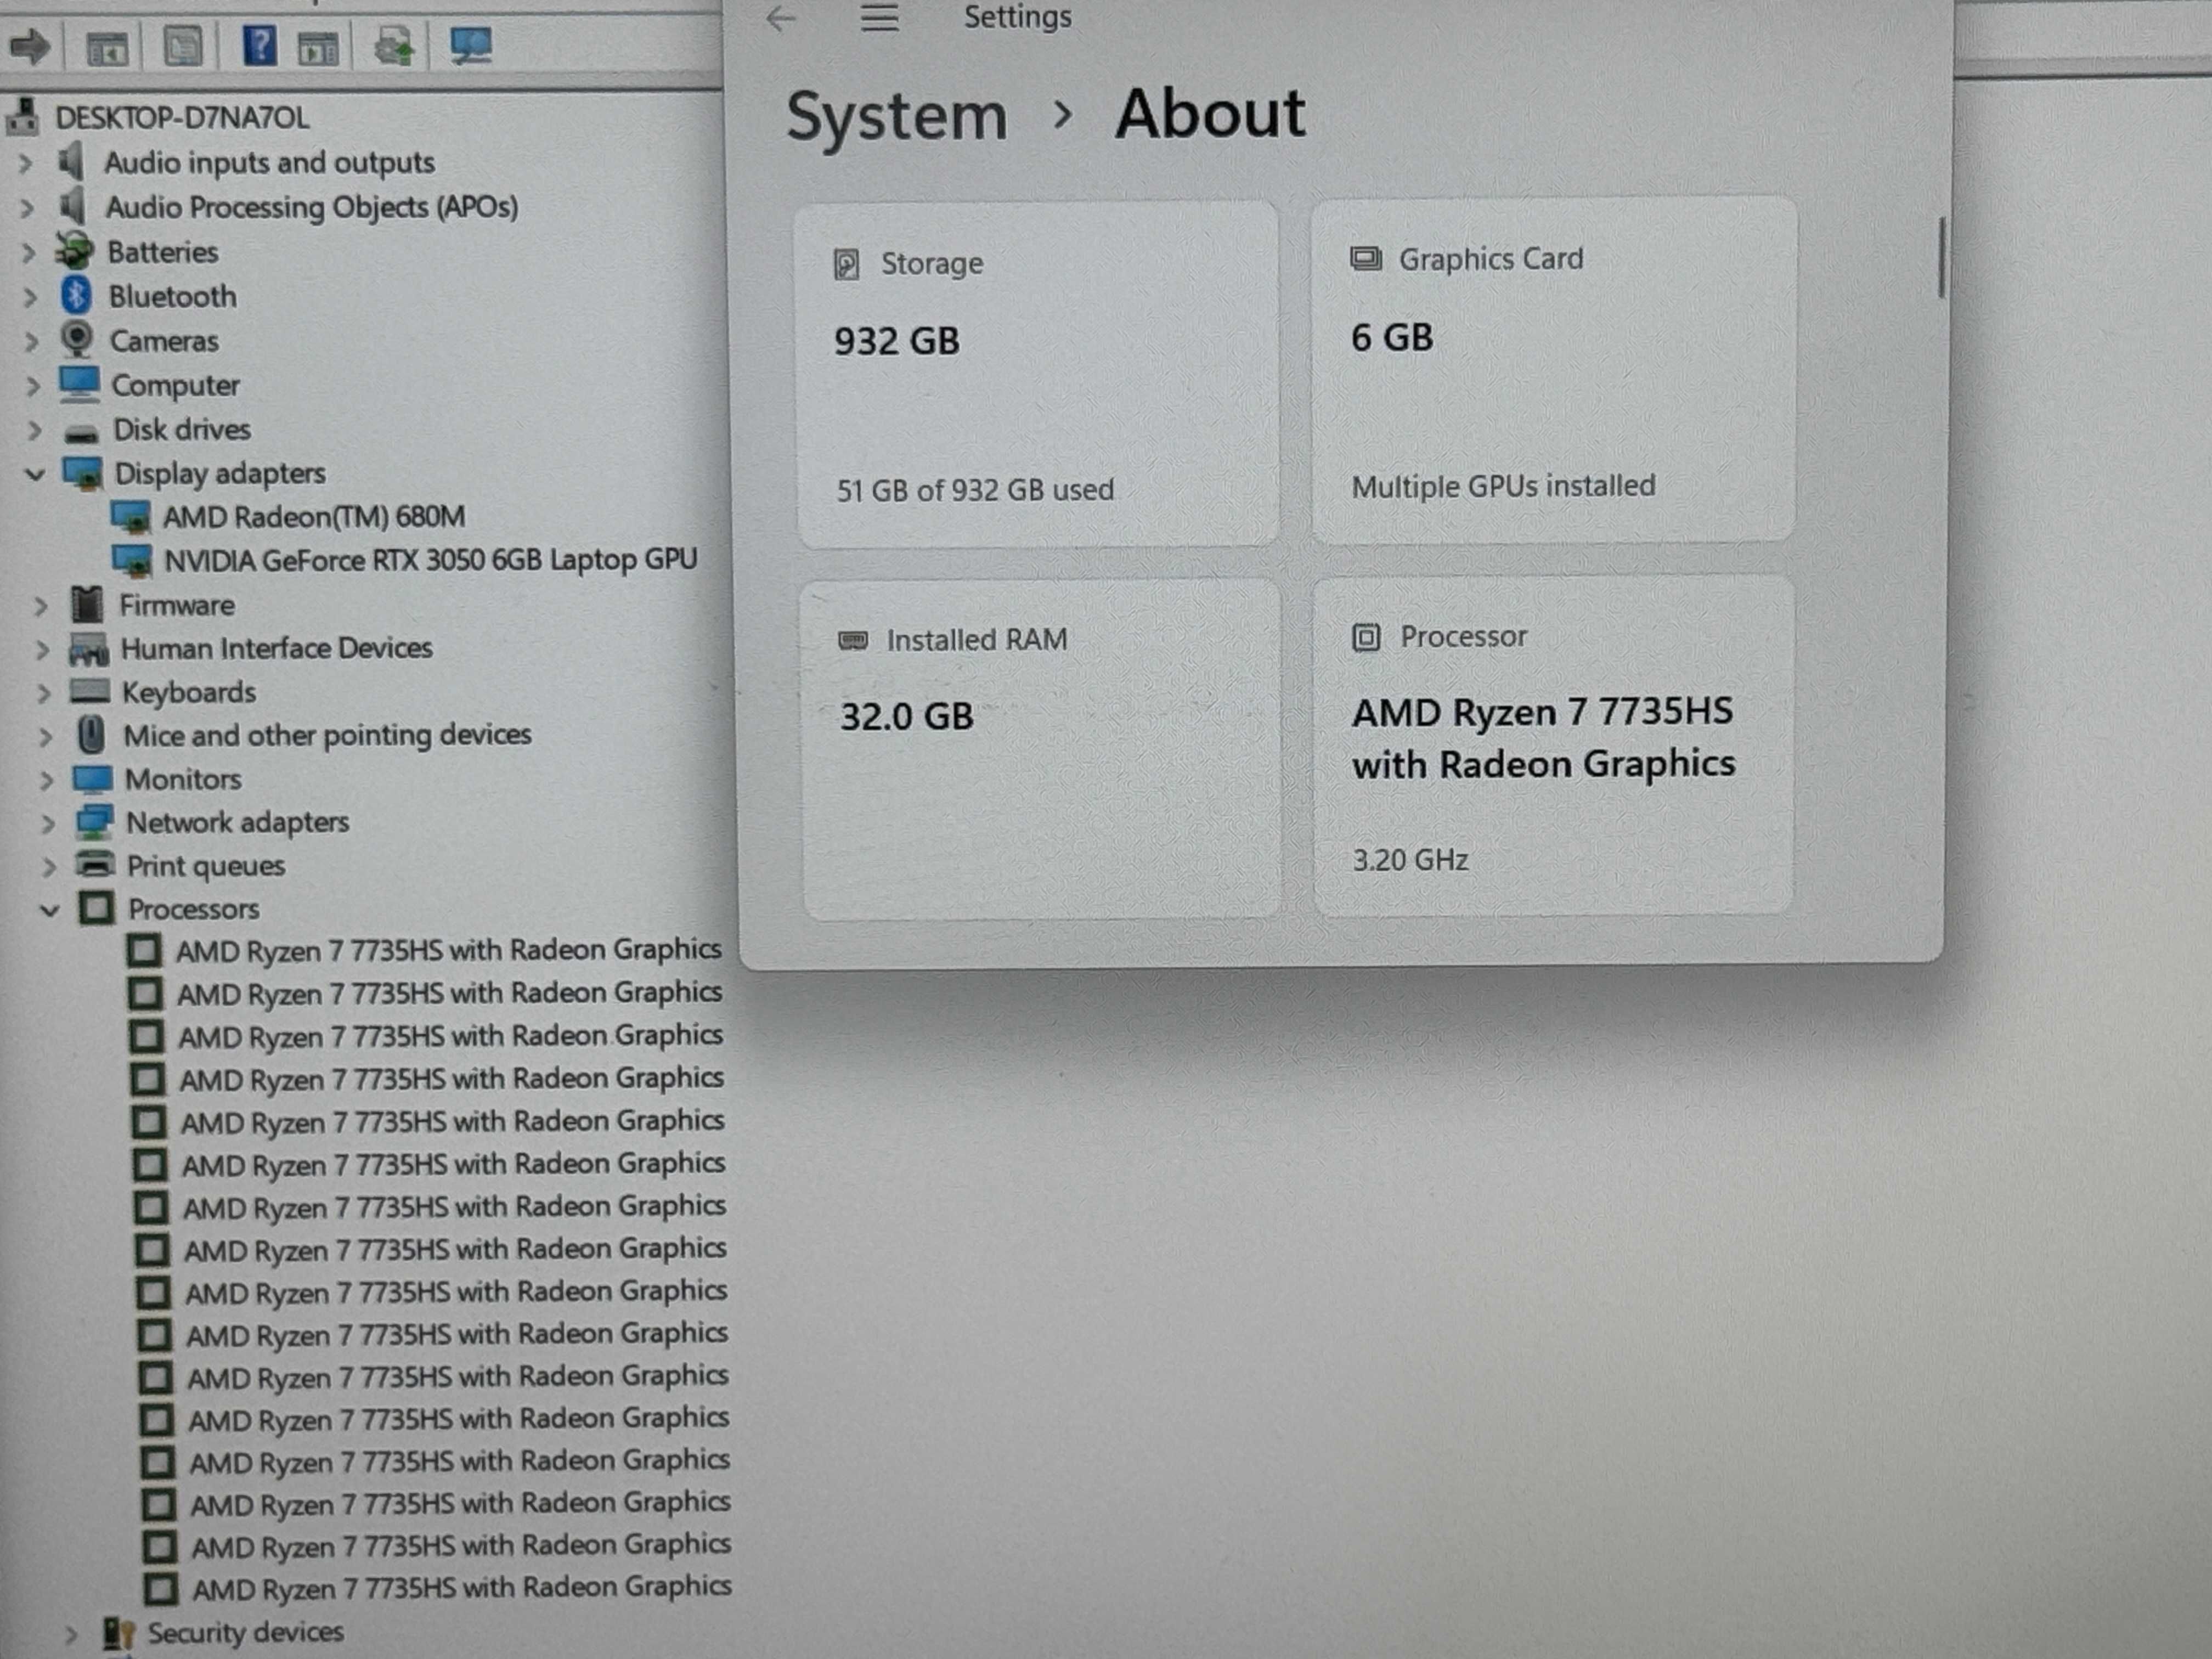
Task: Click the Computer monitor icon
Action: pos(79,384)
